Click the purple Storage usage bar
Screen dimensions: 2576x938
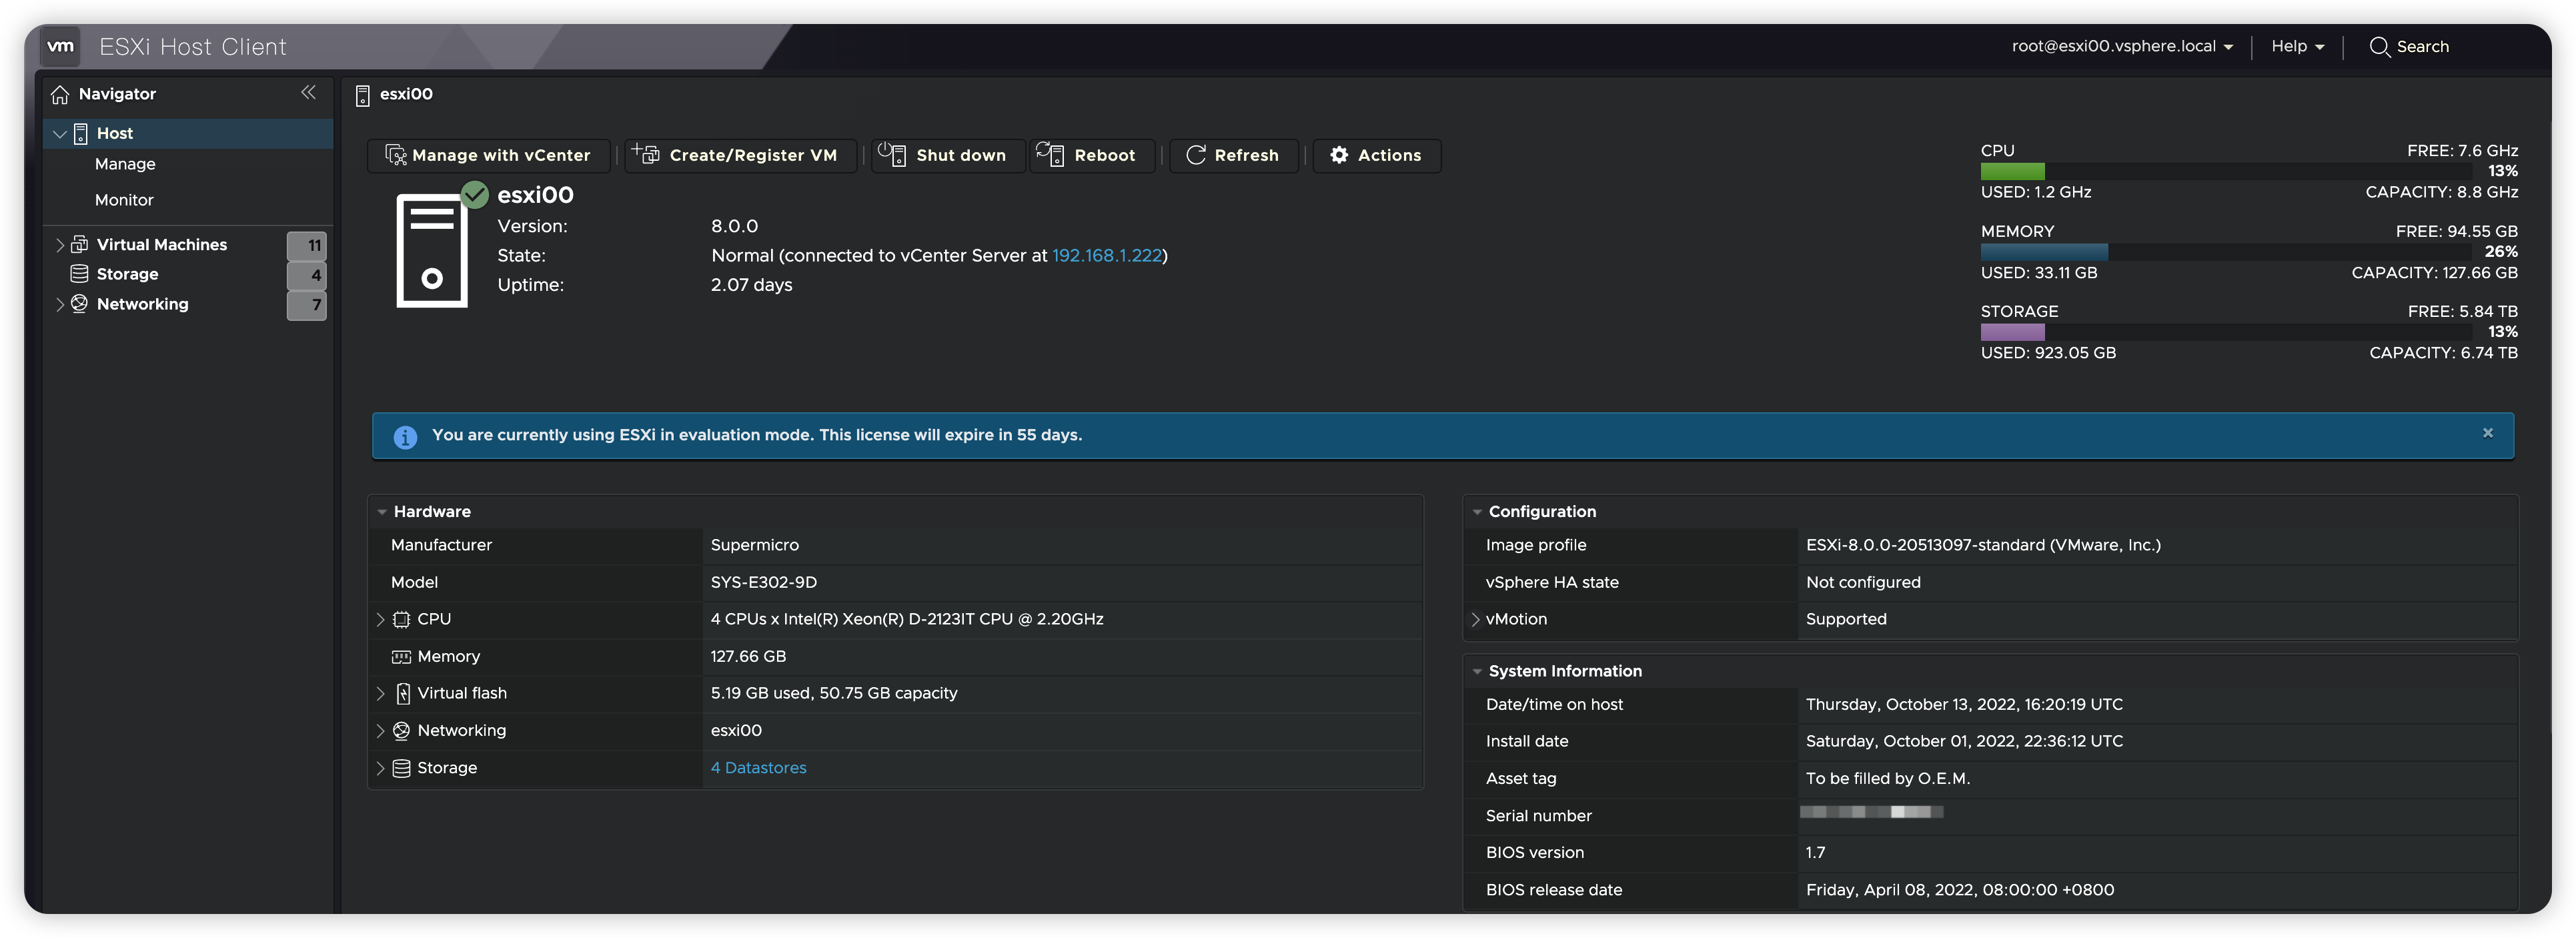pyautogui.click(x=2012, y=332)
